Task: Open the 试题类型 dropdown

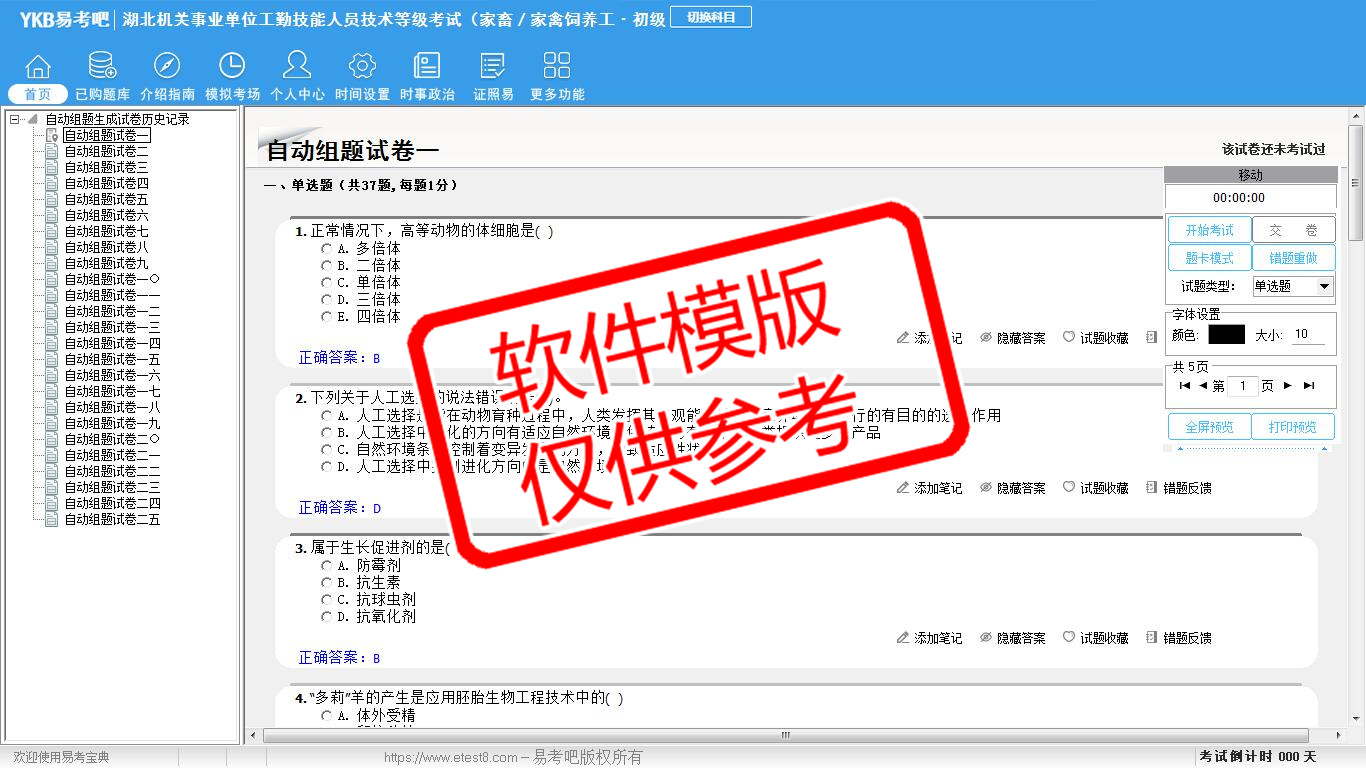Action: pos(1324,287)
